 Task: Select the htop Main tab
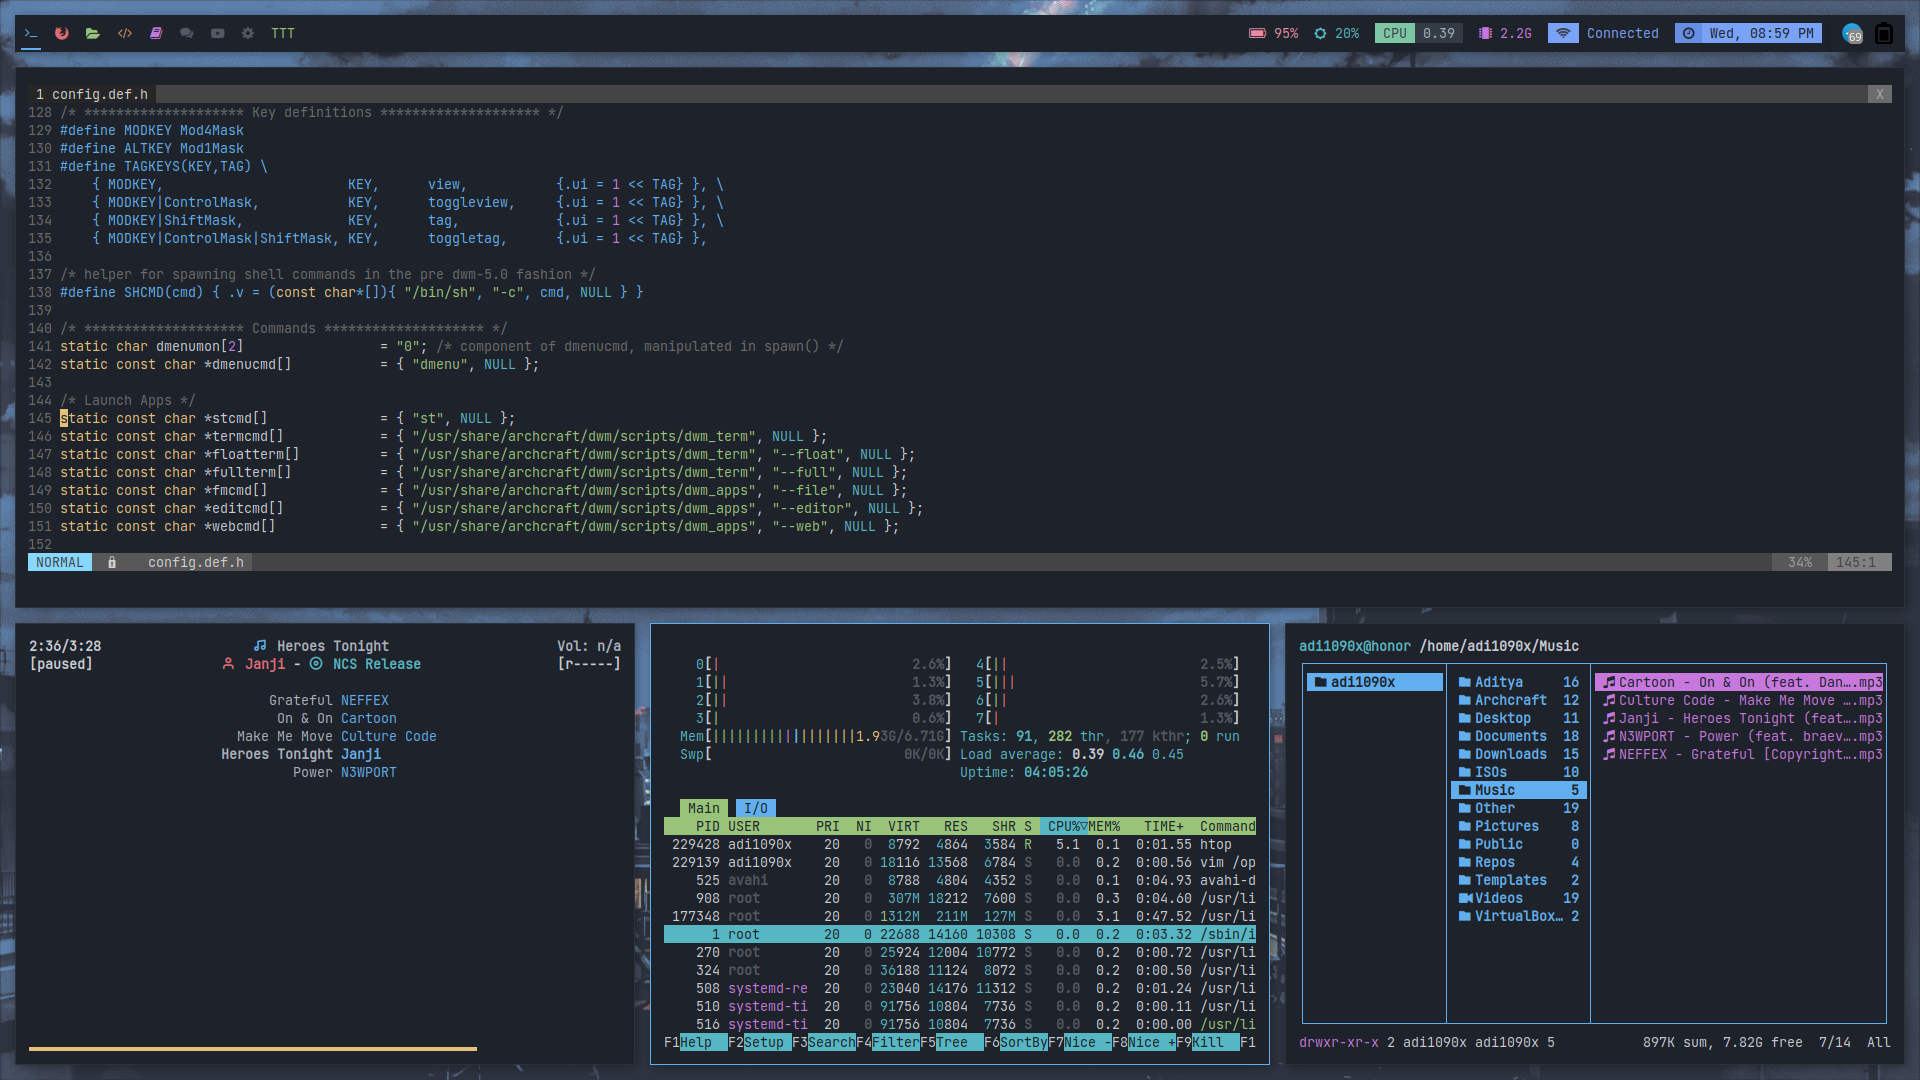pos(703,808)
